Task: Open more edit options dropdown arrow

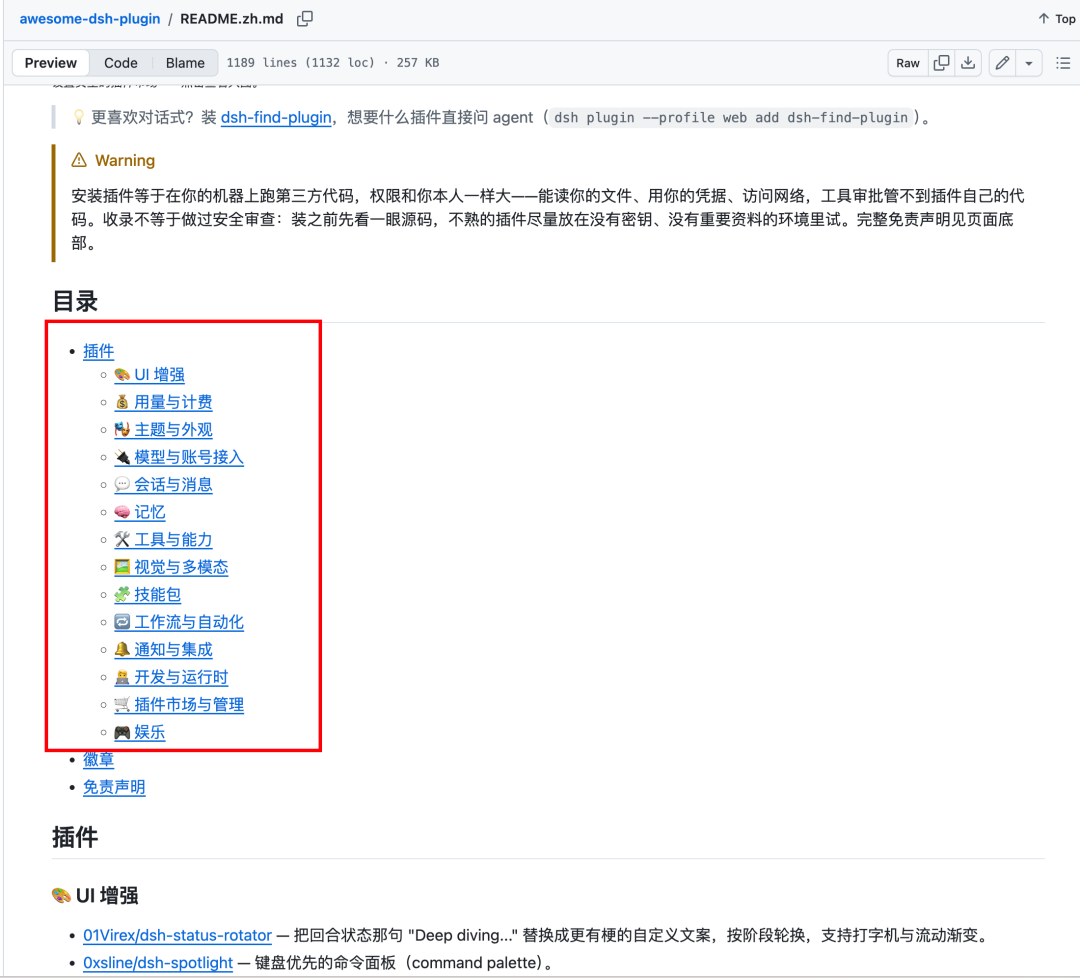Action: [1028, 63]
